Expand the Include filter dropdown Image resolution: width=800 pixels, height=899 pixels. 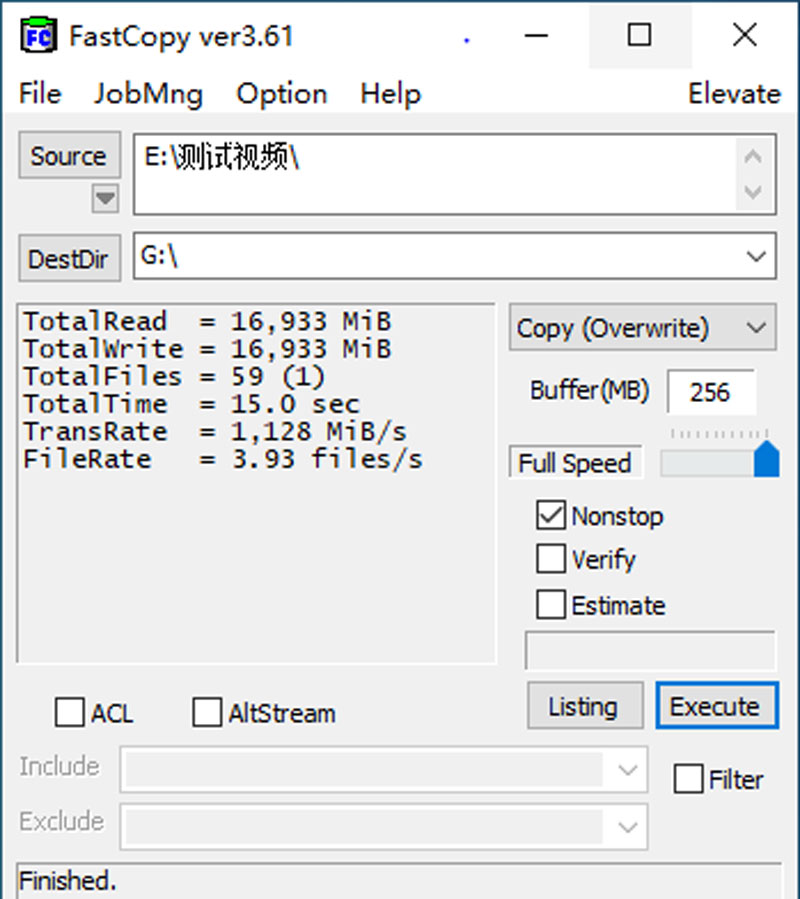[x=627, y=769]
